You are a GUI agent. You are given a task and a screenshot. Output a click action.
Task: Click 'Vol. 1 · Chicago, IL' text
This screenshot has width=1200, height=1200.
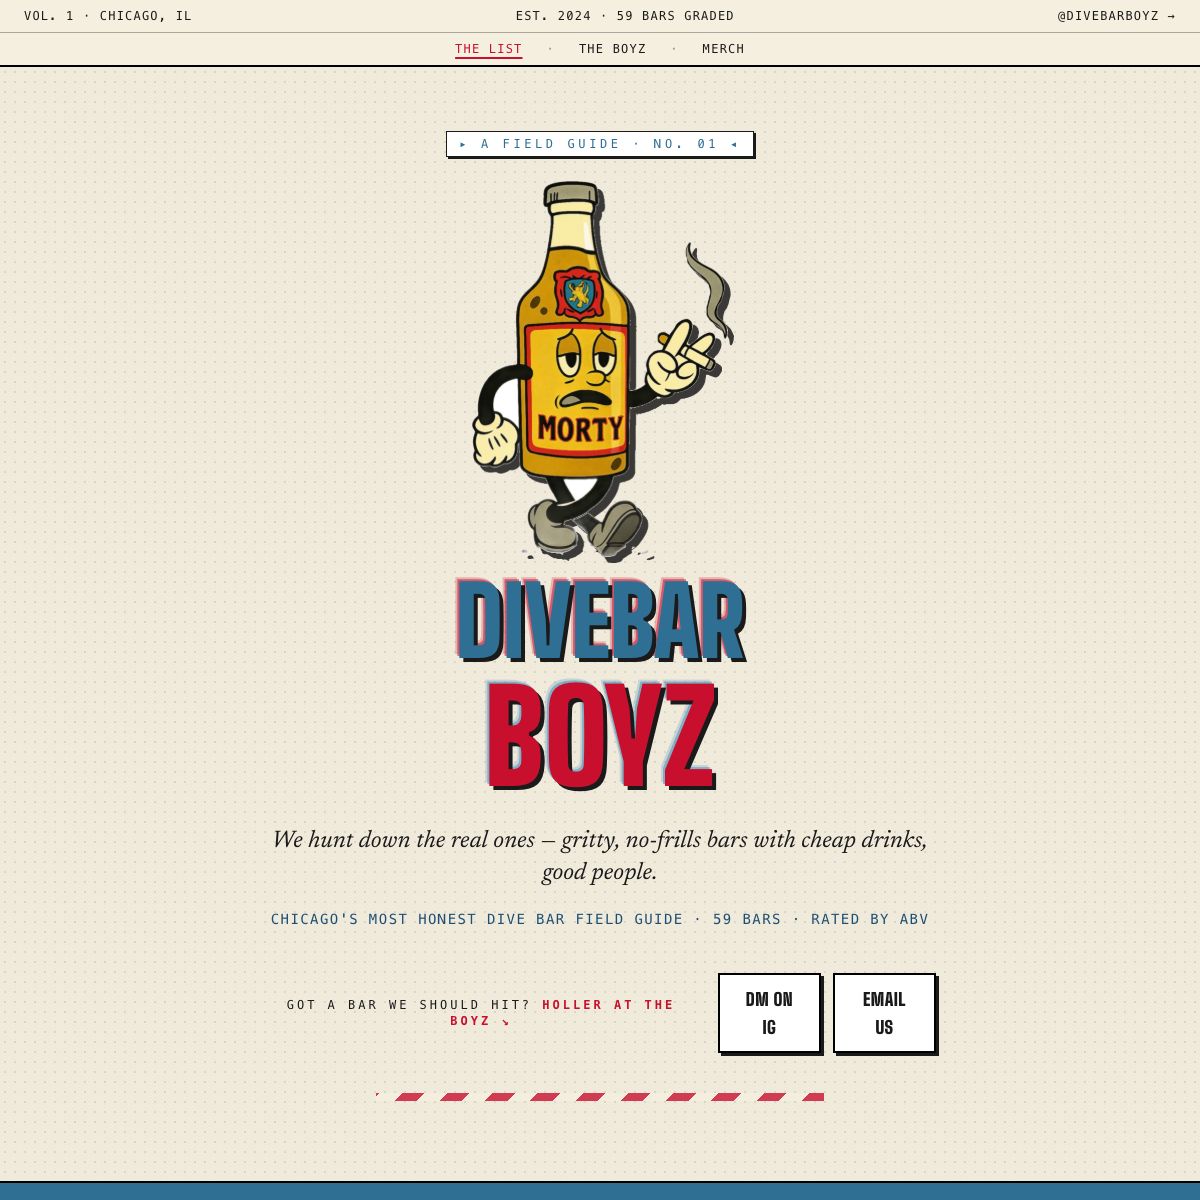pyautogui.click(x=108, y=16)
